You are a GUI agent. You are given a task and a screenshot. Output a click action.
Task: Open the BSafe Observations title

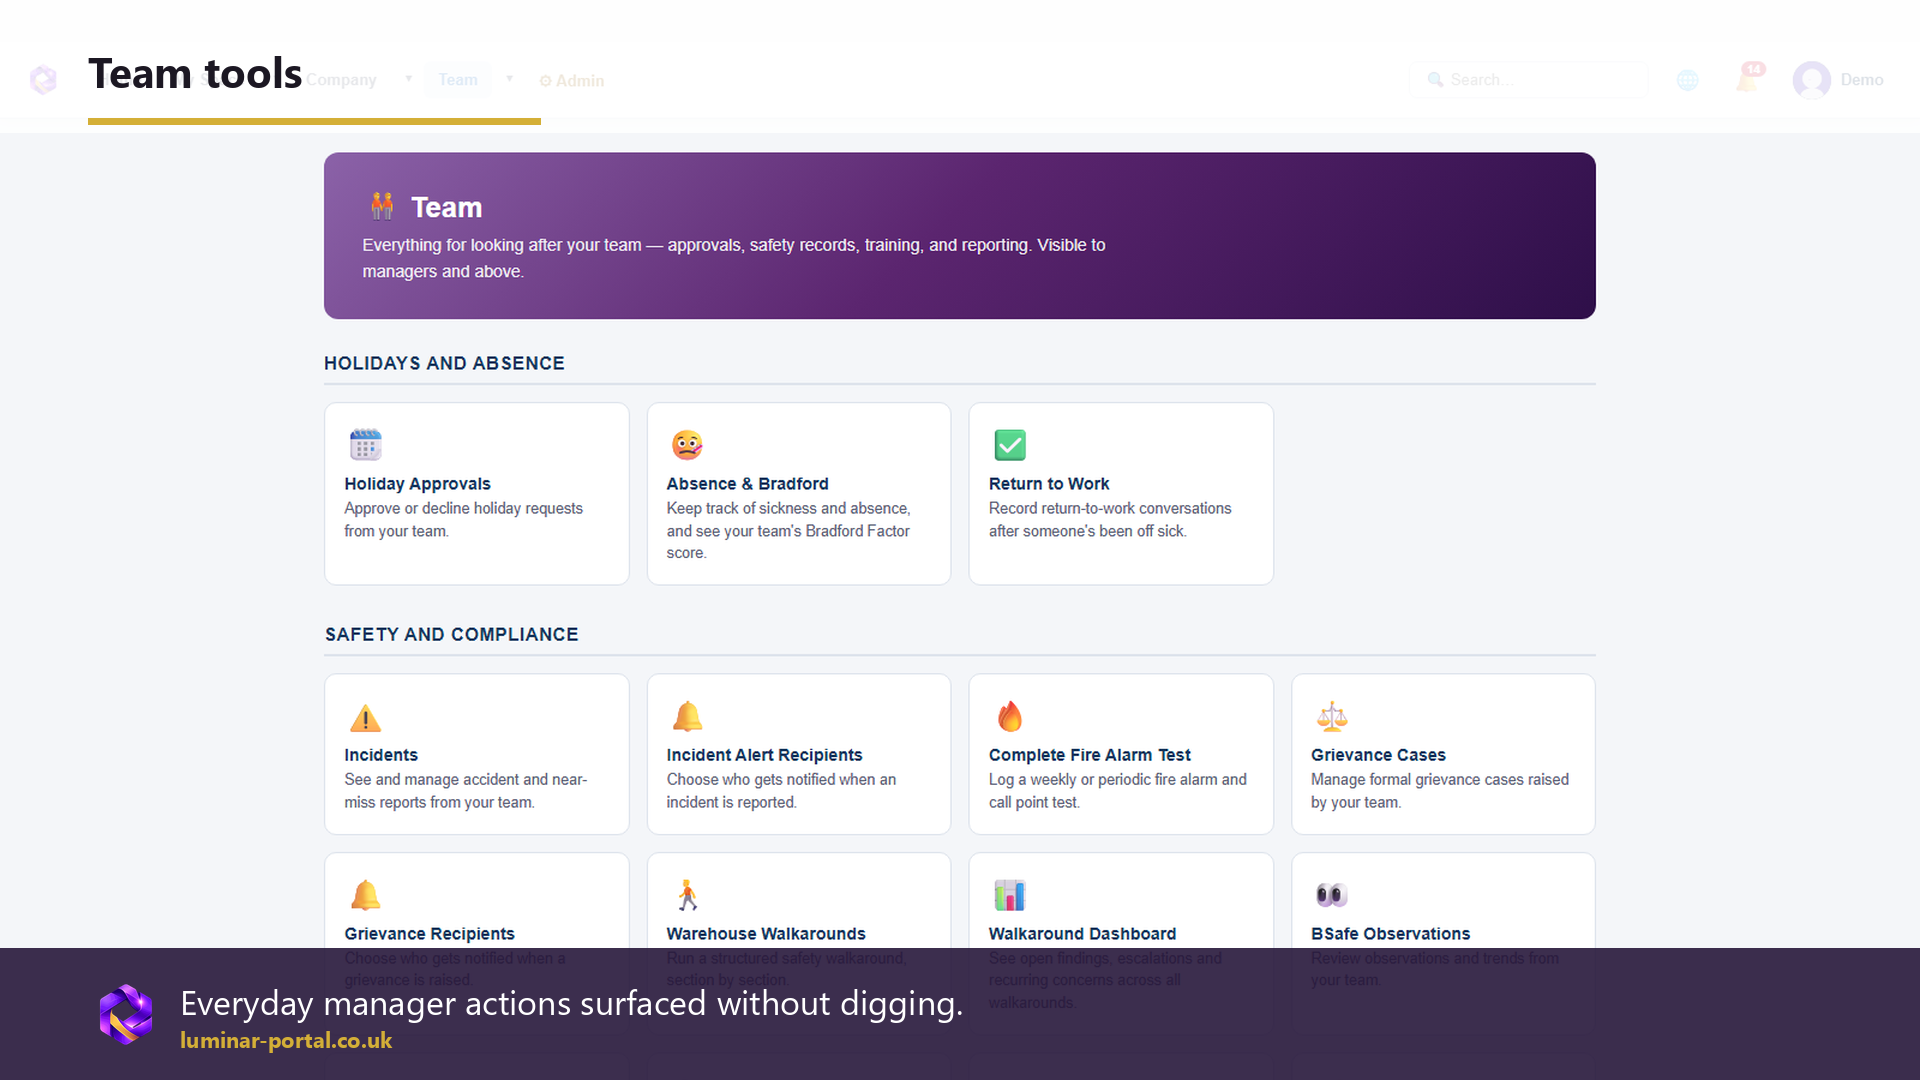tap(1390, 934)
